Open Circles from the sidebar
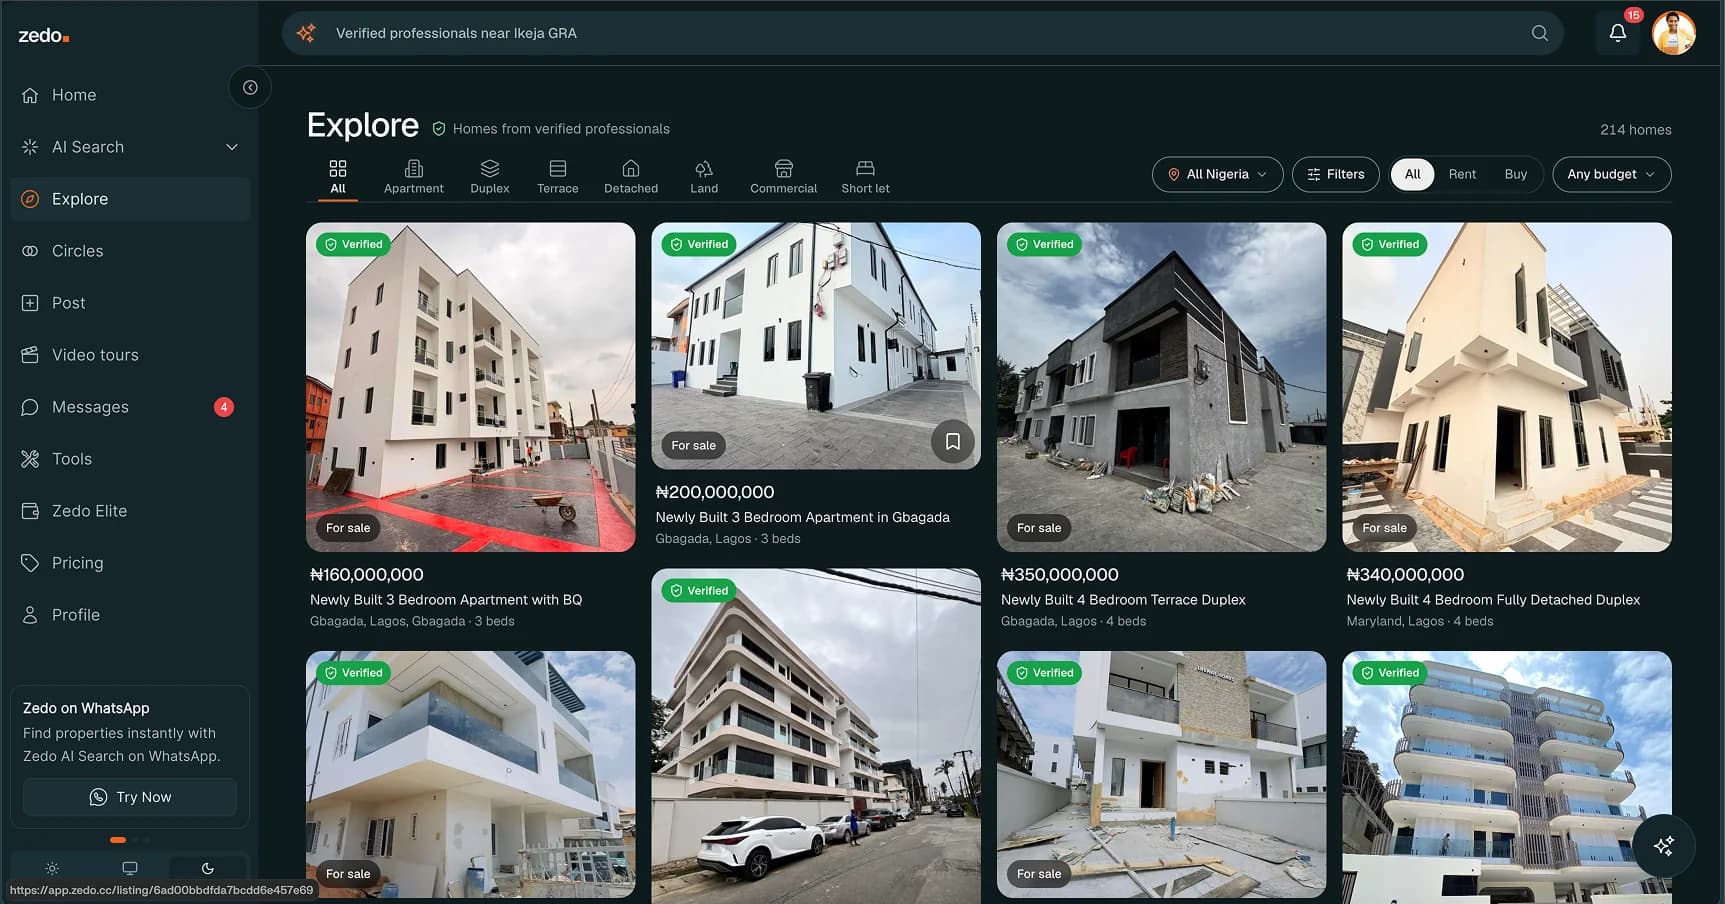This screenshot has width=1725, height=904. coord(130,251)
